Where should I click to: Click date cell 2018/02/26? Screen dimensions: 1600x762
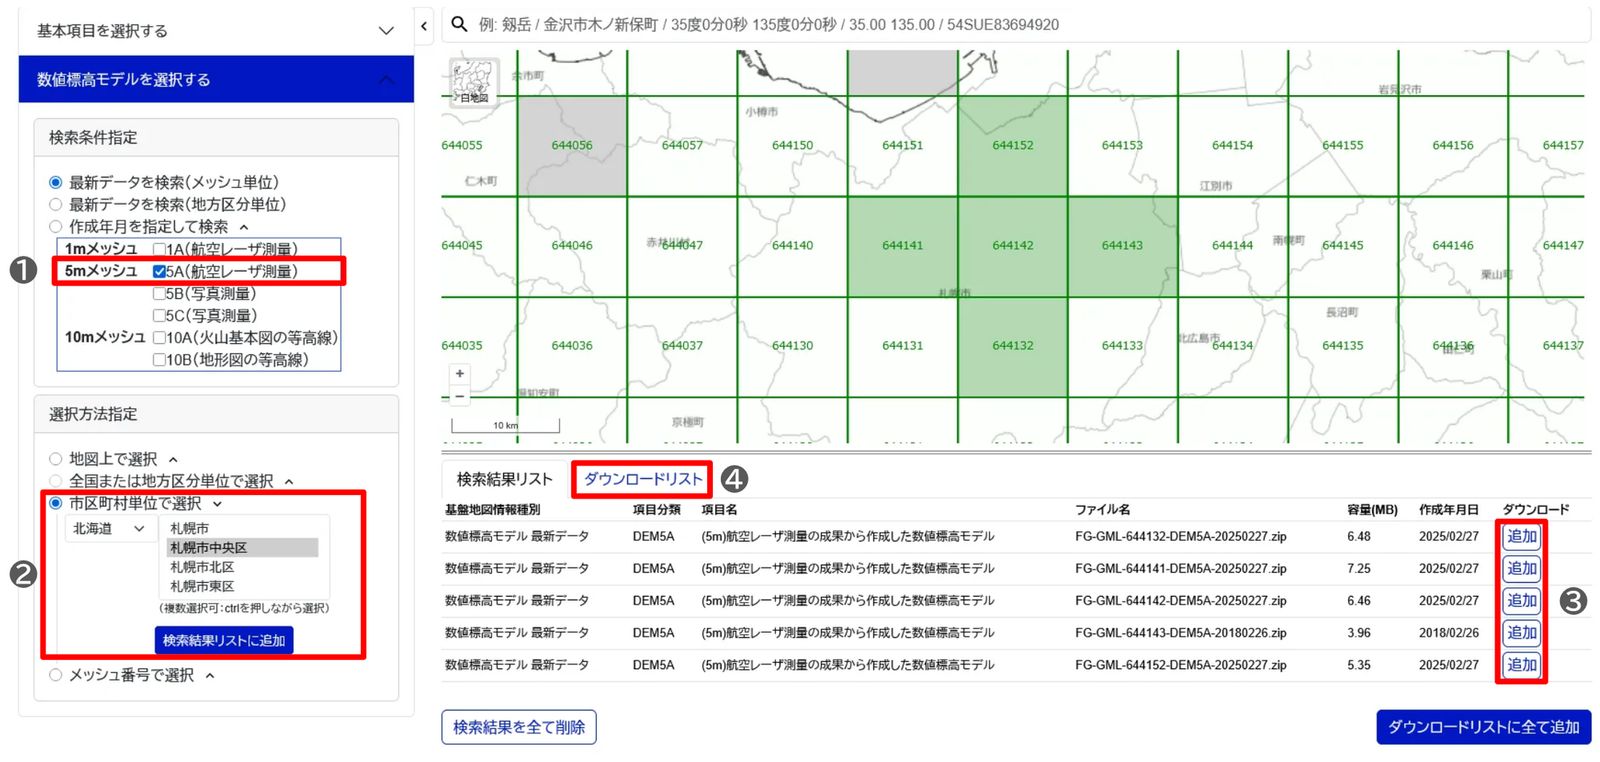(x=1448, y=633)
